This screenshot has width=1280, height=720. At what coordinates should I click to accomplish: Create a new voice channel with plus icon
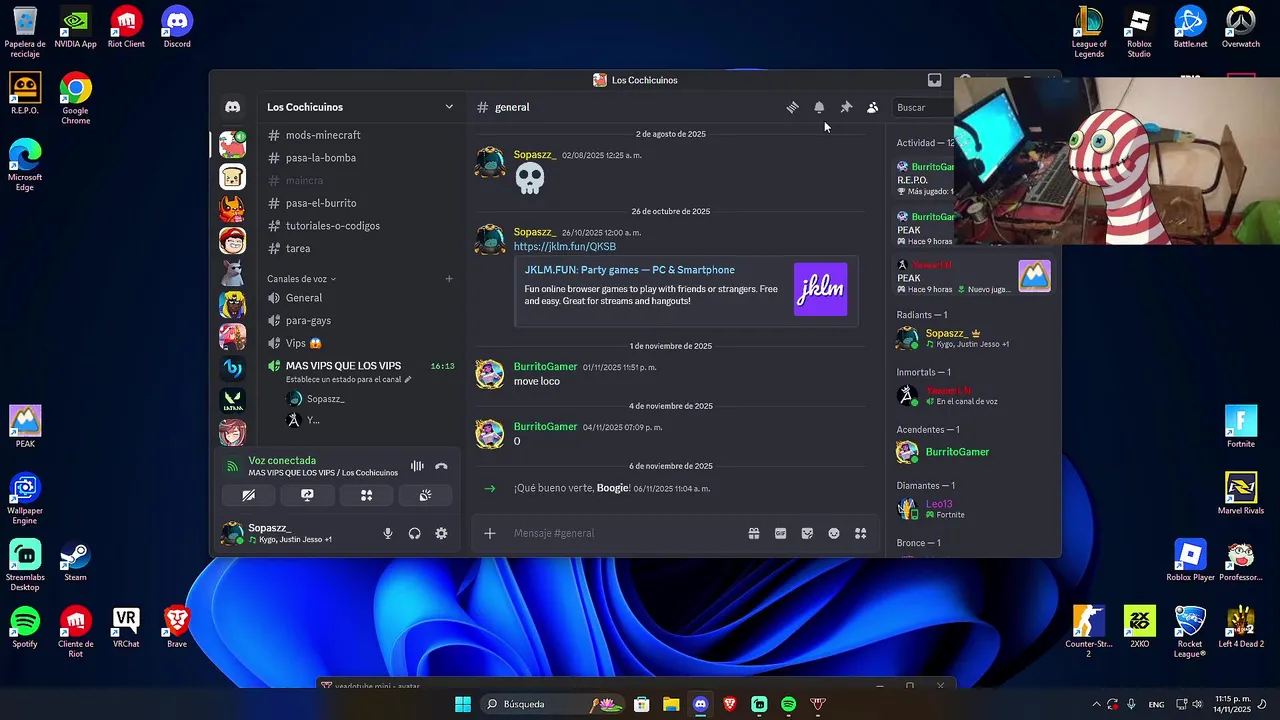click(x=449, y=279)
